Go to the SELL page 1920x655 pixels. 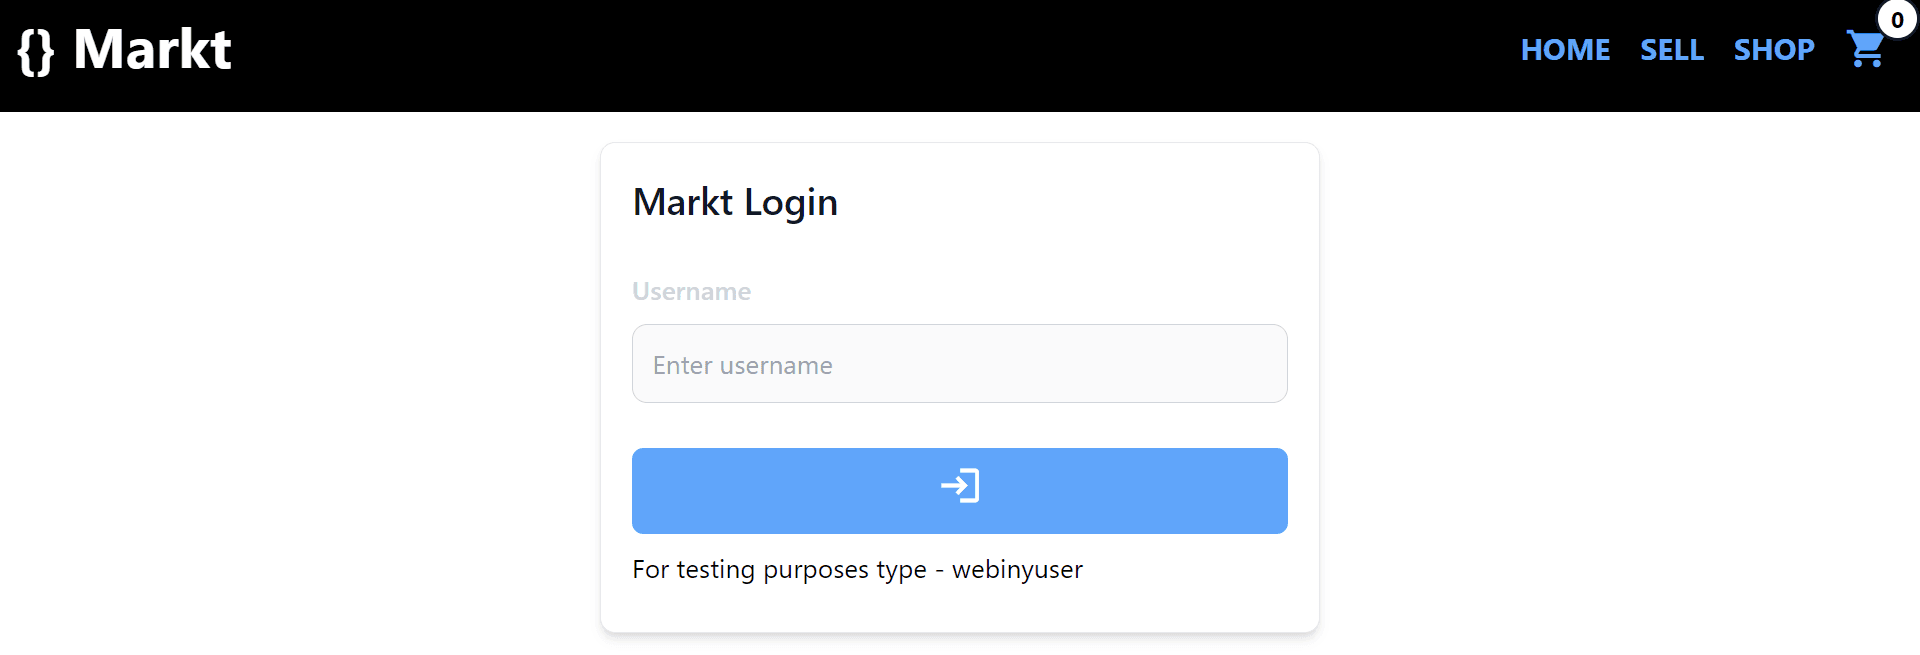tap(1671, 49)
